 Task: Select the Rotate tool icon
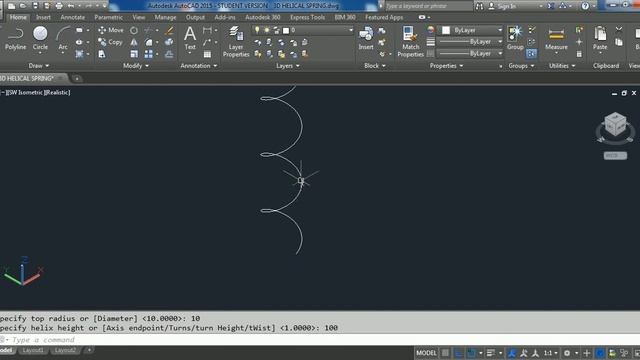click(x=134, y=30)
